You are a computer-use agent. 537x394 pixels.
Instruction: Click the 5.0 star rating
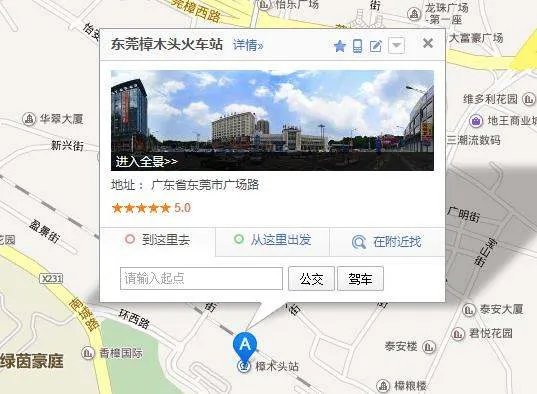point(151,208)
